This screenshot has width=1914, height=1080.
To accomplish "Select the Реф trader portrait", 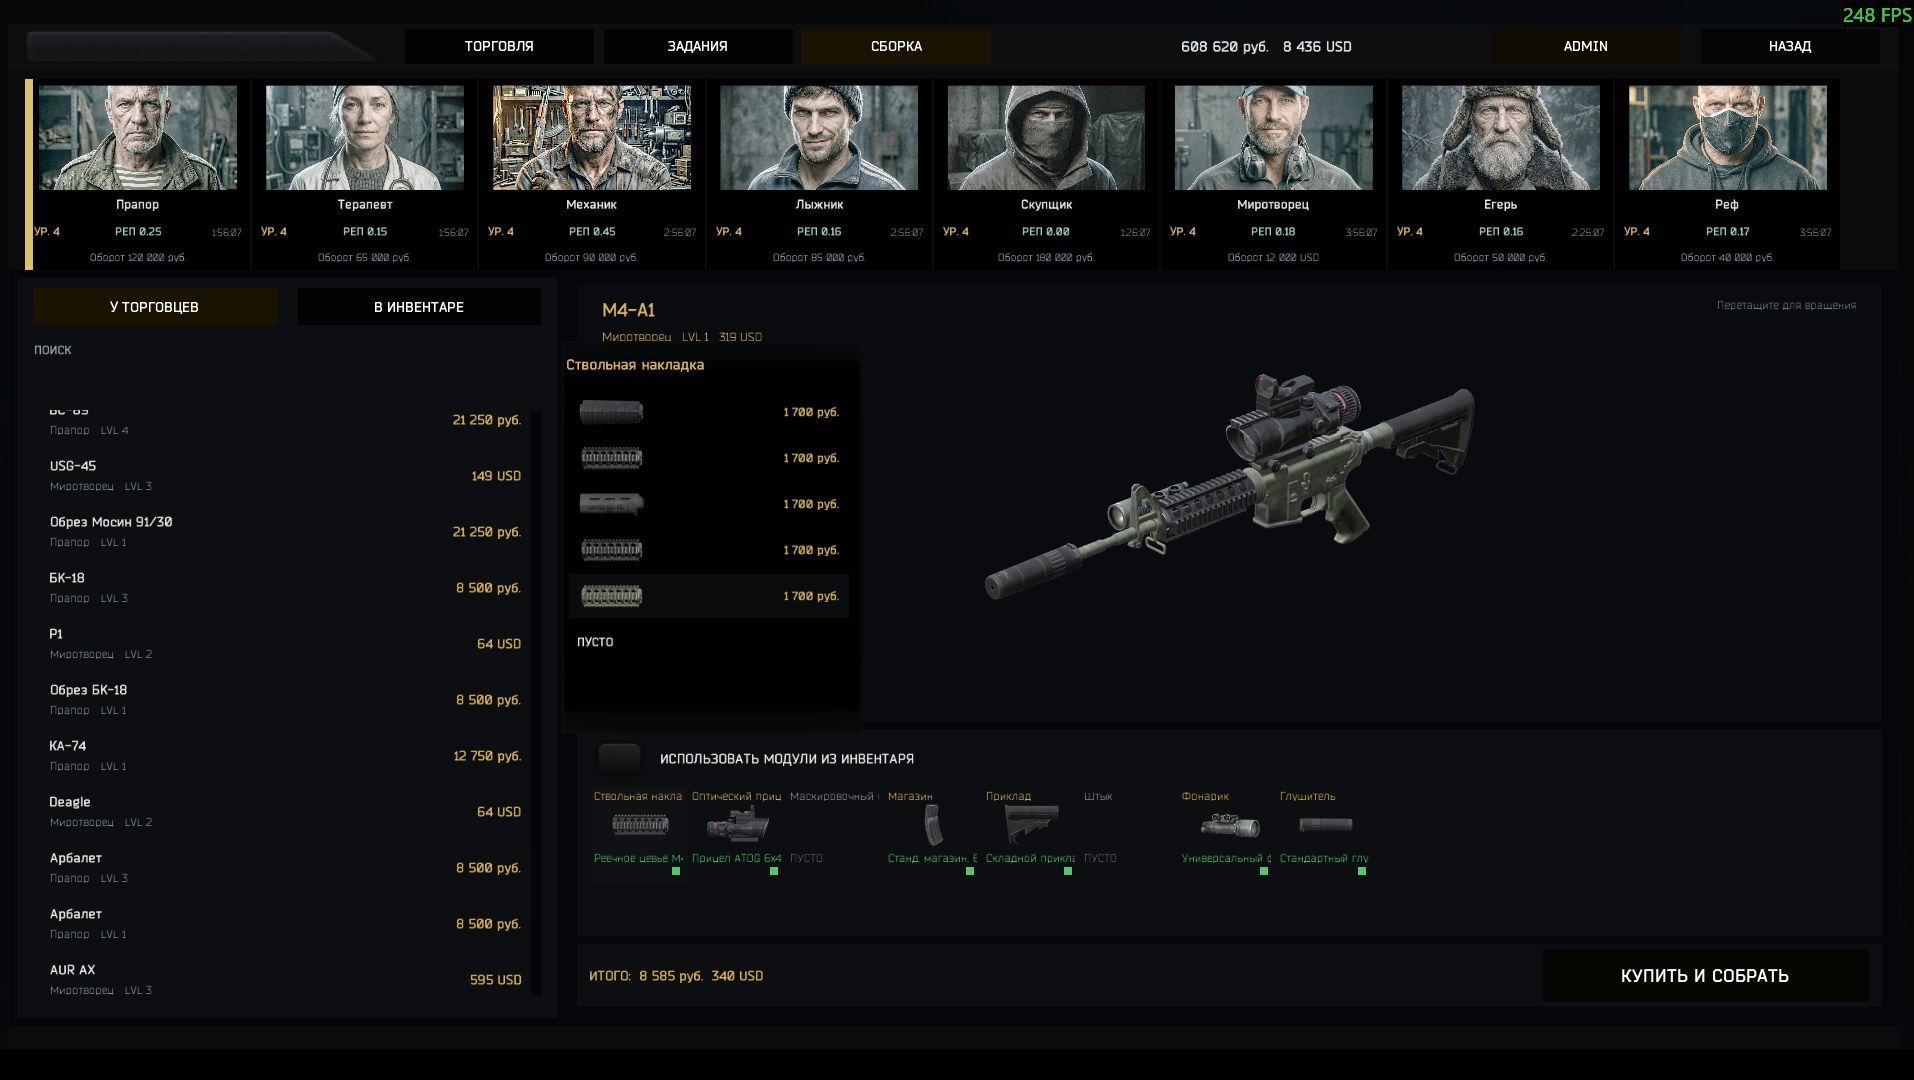I will 1727,138.
